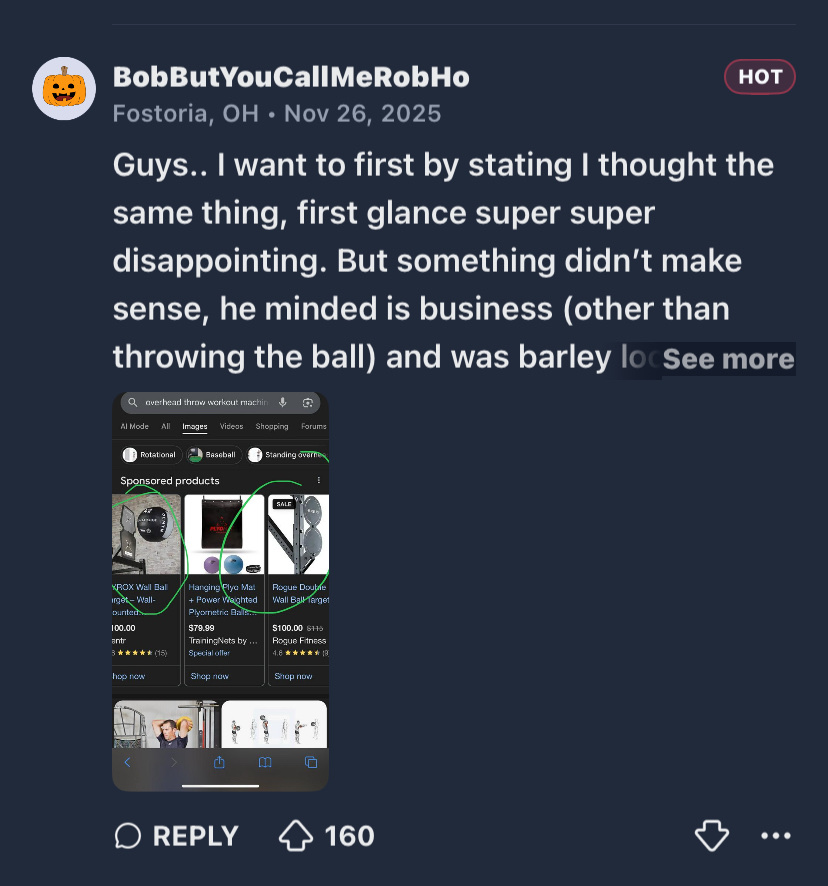Viewport: 828px width, 886px height.
Task: Open the three-dot more options menu
Action: tap(776, 836)
